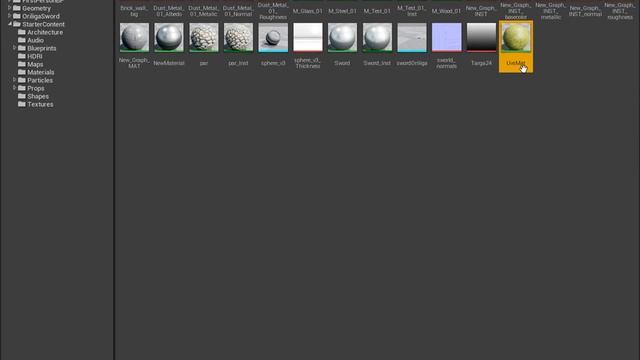Collapse the StarterContent folder arrow
The height and width of the screenshot is (360, 640).
pyautogui.click(x=9, y=24)
